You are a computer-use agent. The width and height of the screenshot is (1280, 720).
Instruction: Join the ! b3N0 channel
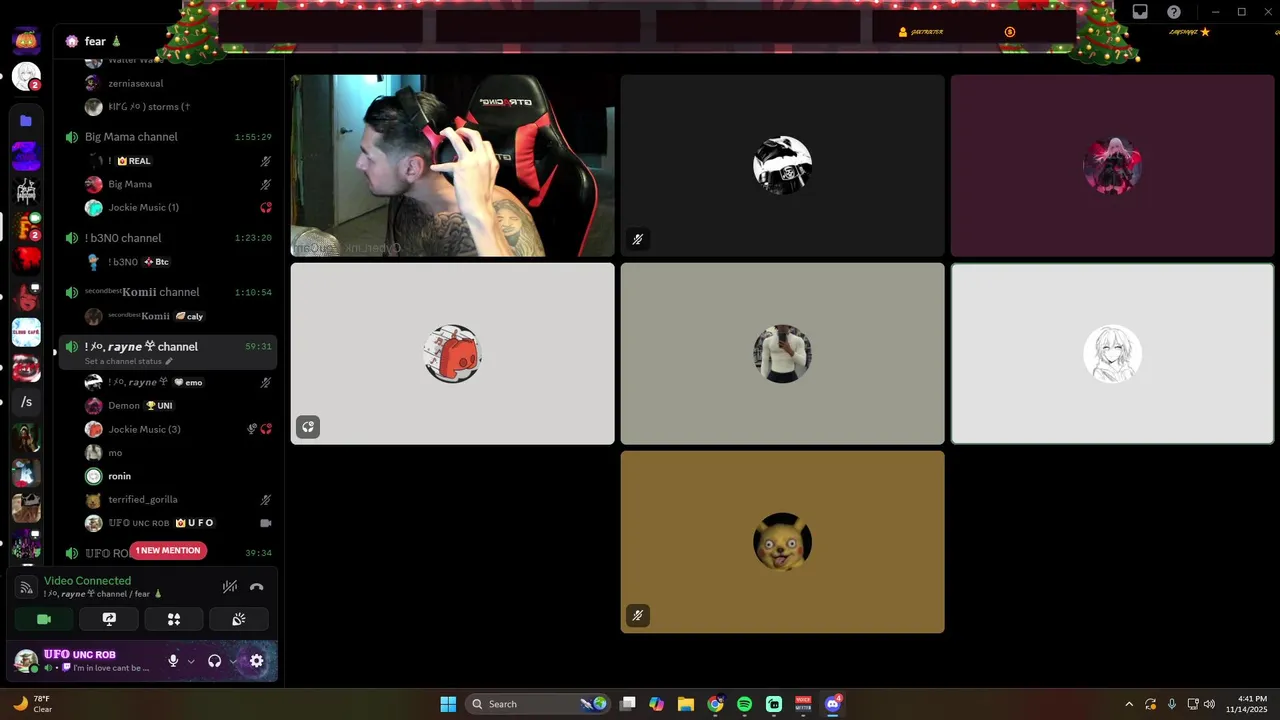pyautogui.click(x=168, y=238)
